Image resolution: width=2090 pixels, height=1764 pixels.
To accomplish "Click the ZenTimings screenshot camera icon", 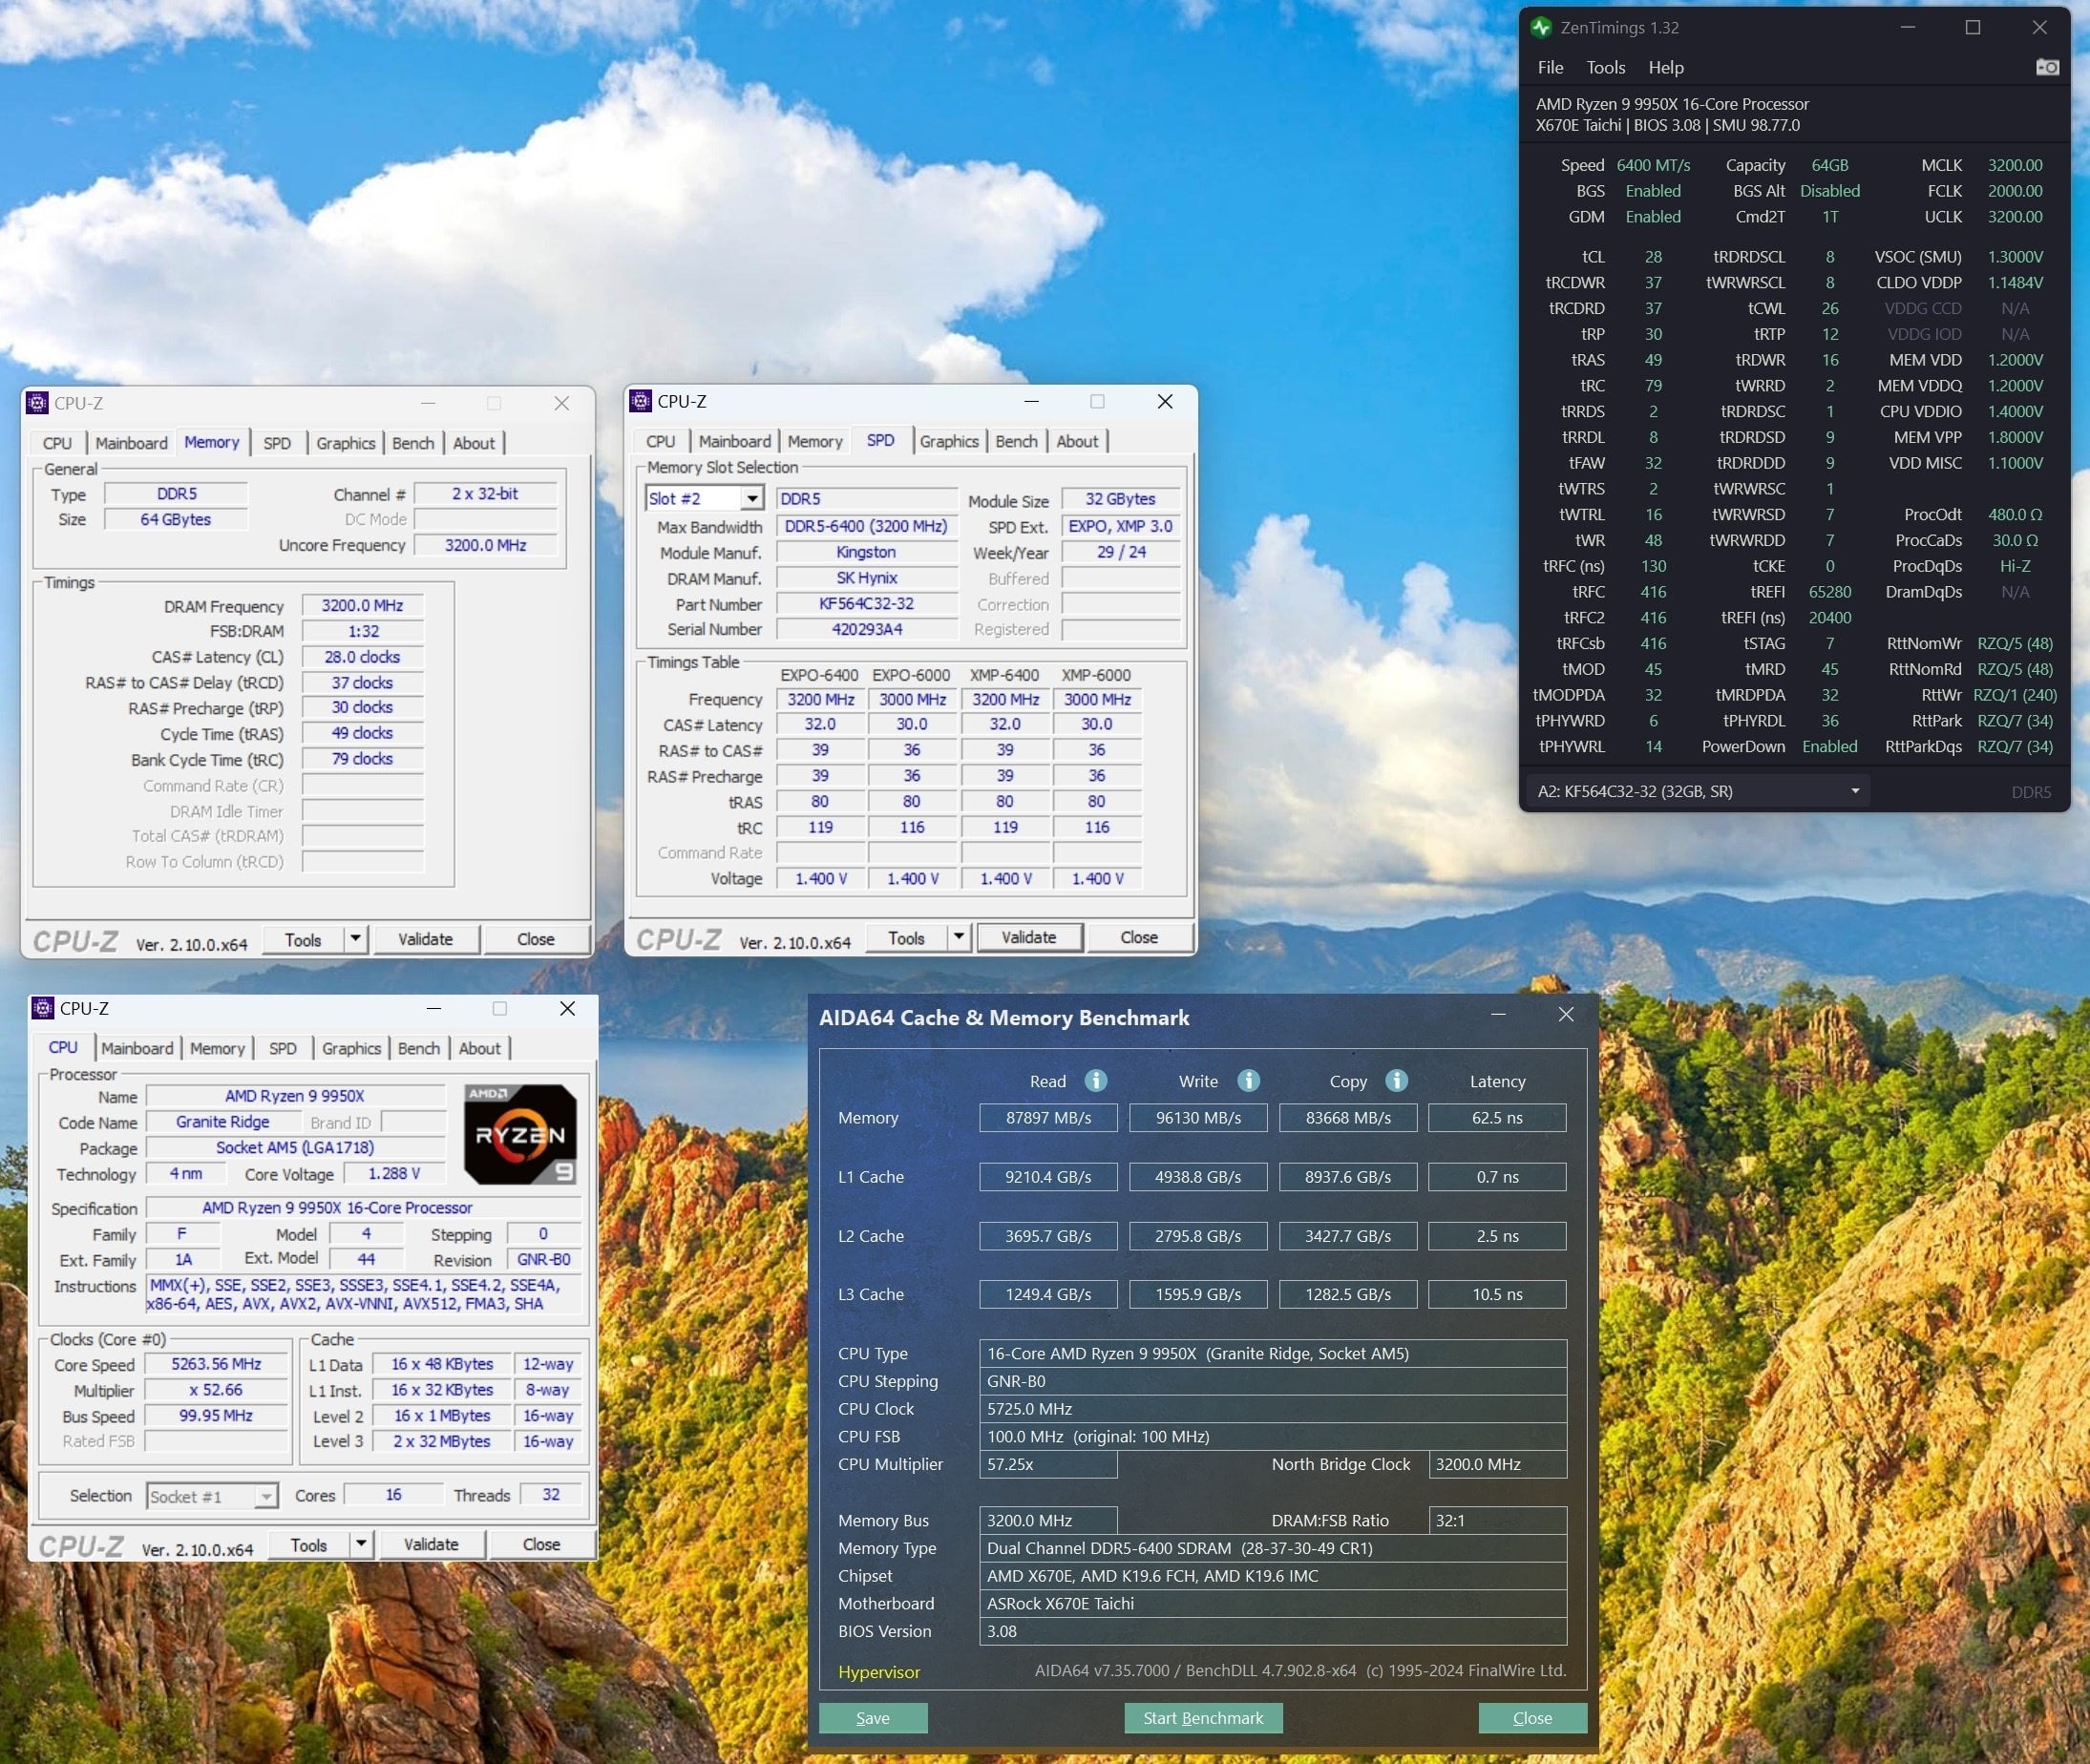I will click(2047, 67).
